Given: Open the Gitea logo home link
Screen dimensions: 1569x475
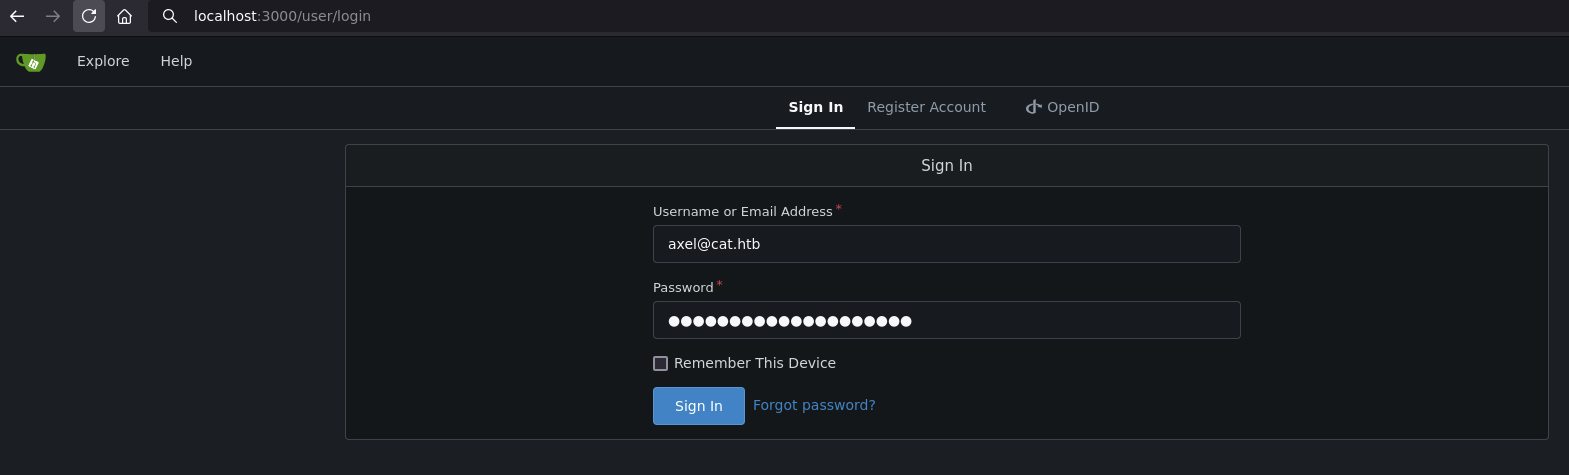Looking at the screenshot, I should [x=31, y=62].
